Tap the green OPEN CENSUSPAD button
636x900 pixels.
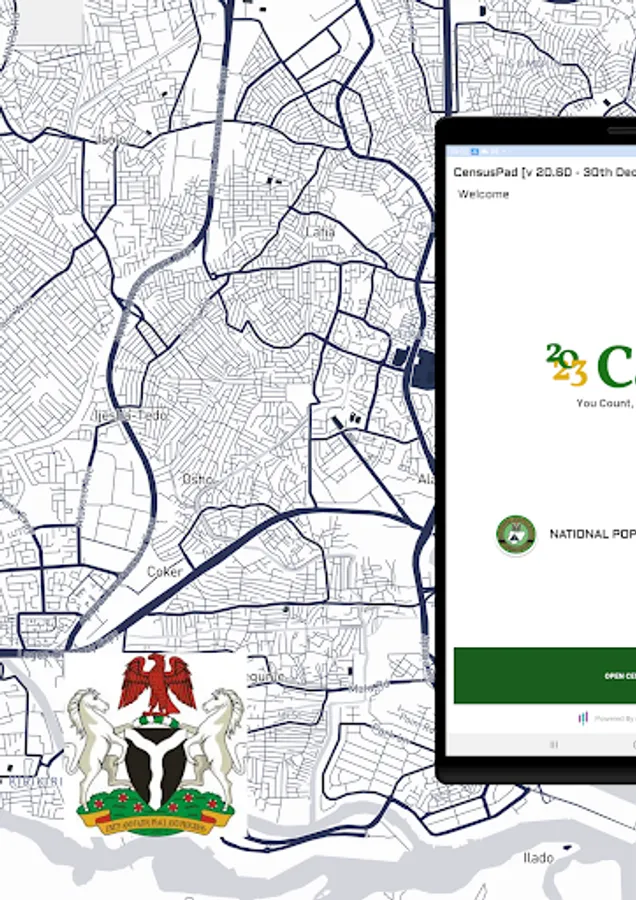pyautogui.click(x=545, y=676)
